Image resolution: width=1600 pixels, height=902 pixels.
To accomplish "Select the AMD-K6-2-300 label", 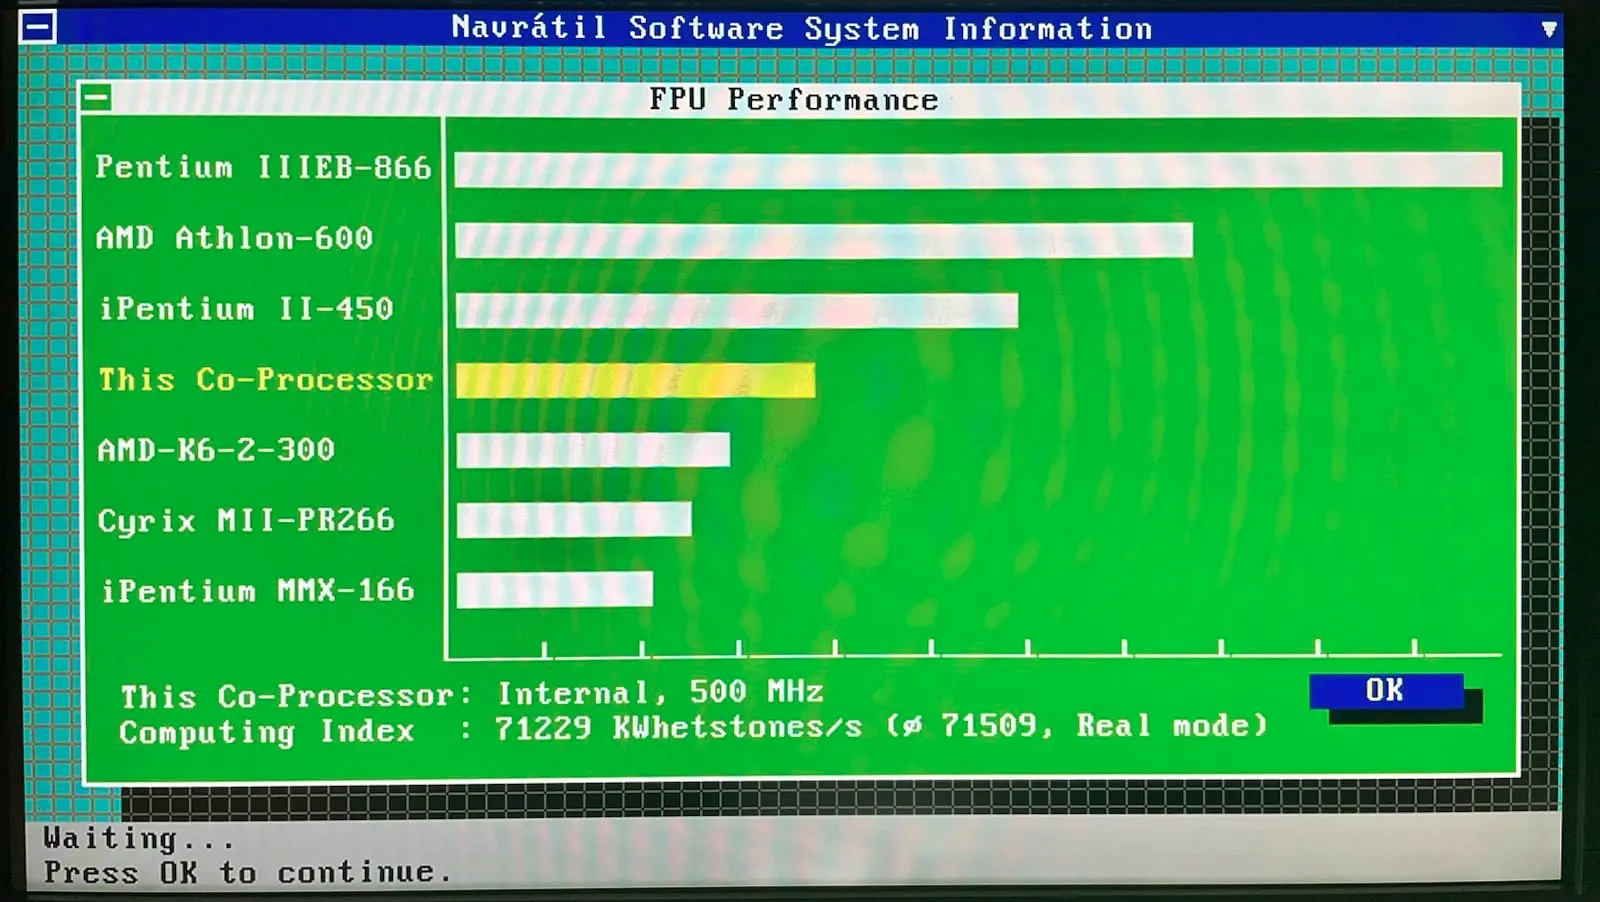I will pyautogui.click(x=216, y=450).
